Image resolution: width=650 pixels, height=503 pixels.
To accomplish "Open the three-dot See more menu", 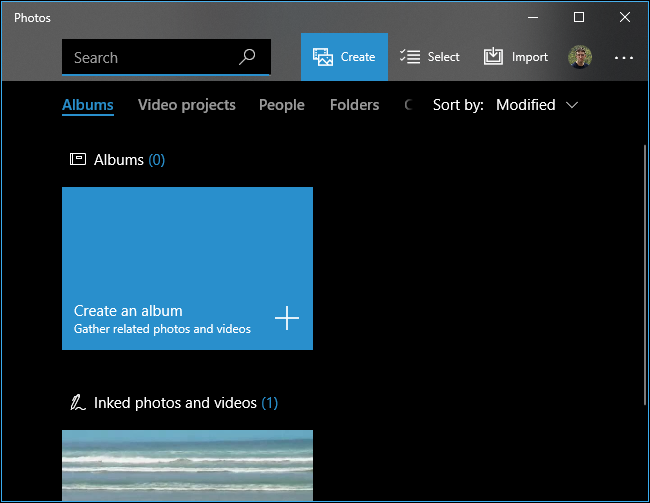I will click(x=624, y=58).
